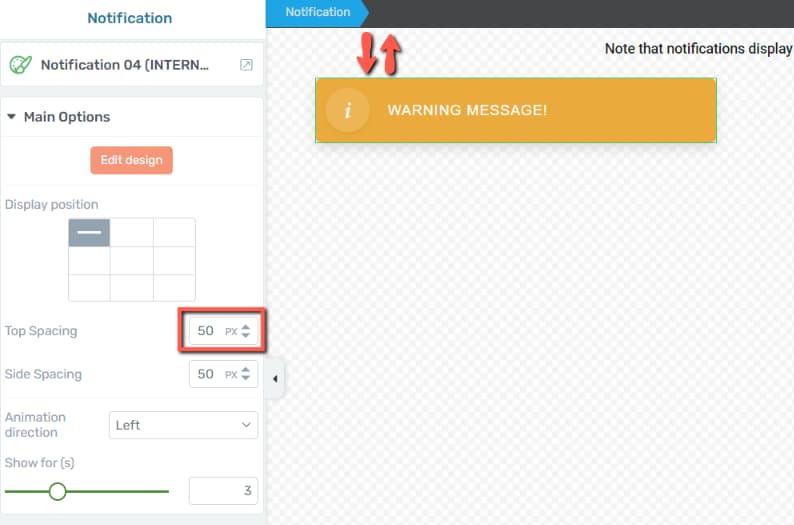The height and width of the screenshot is (525, 794).
Task: Select bottom-left display position cell
Action: click(89, 288)
